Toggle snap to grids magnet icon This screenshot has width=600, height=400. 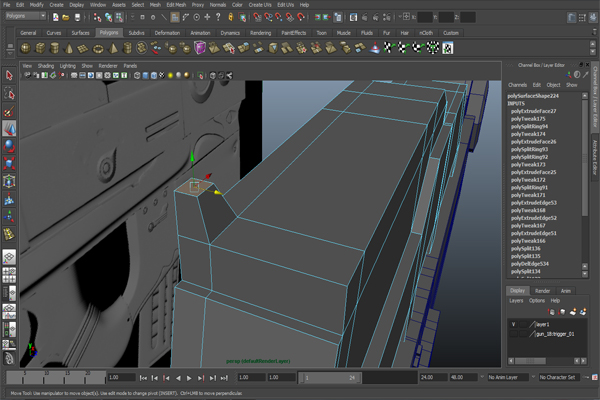point(258,17)
